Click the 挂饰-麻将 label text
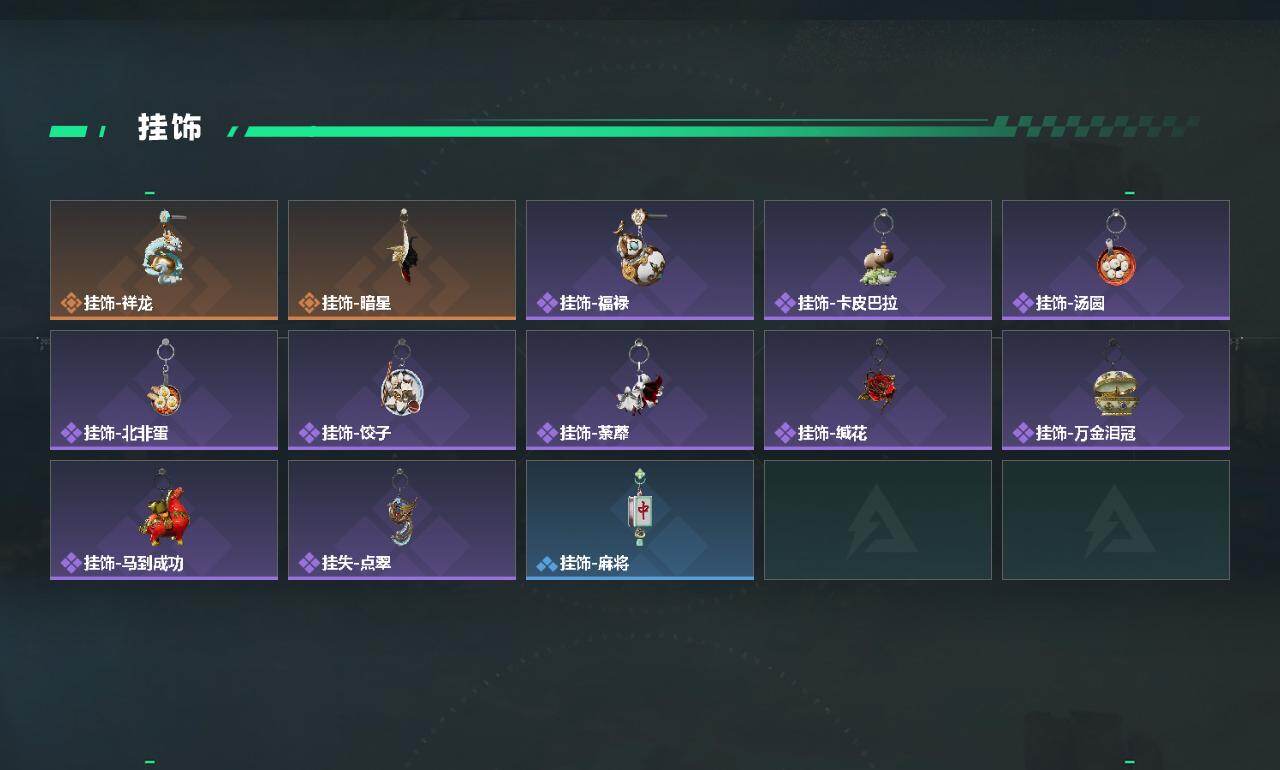Screen dimensions: 1280x770 594,563
